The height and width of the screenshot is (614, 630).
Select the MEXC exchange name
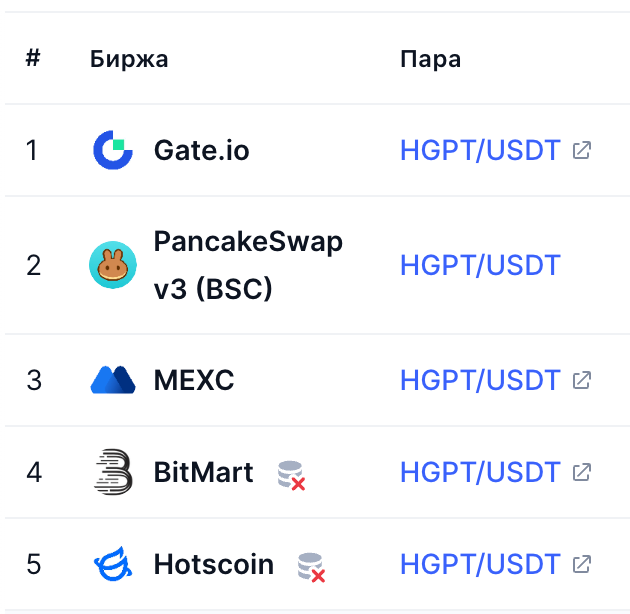[x=194, y=380]
